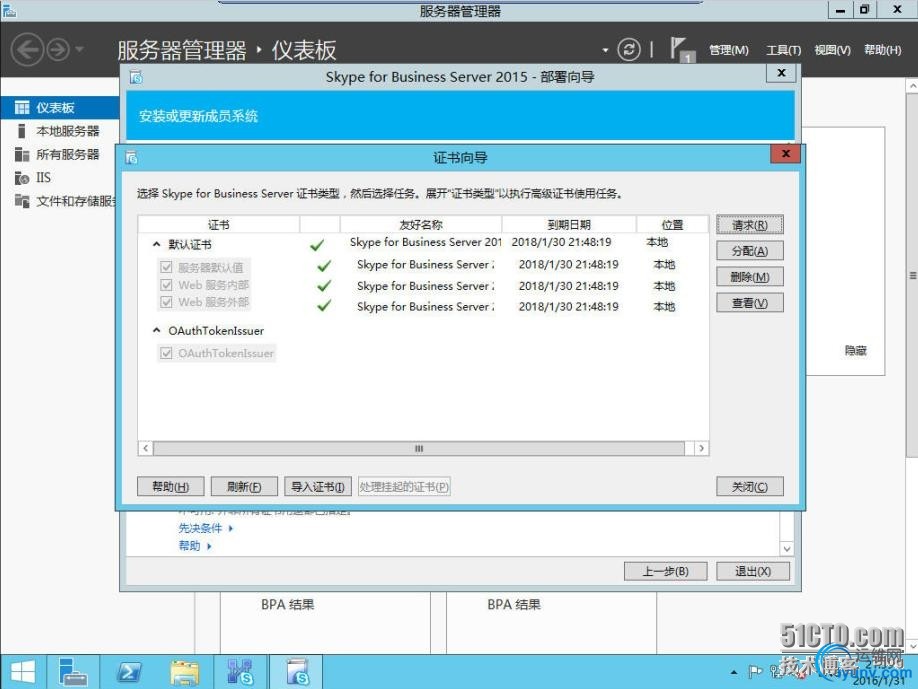Toggle the Web 服务外部 checkbox
Image resolution: width=918 pixels, height=689 pixels.
[166, 302]
